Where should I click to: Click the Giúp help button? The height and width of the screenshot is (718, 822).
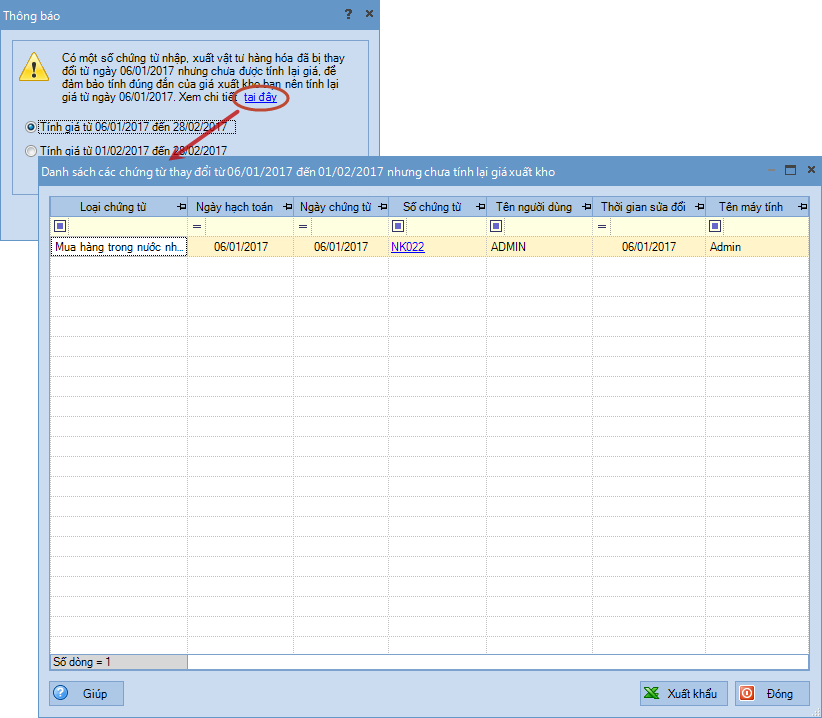pos(86,693)
